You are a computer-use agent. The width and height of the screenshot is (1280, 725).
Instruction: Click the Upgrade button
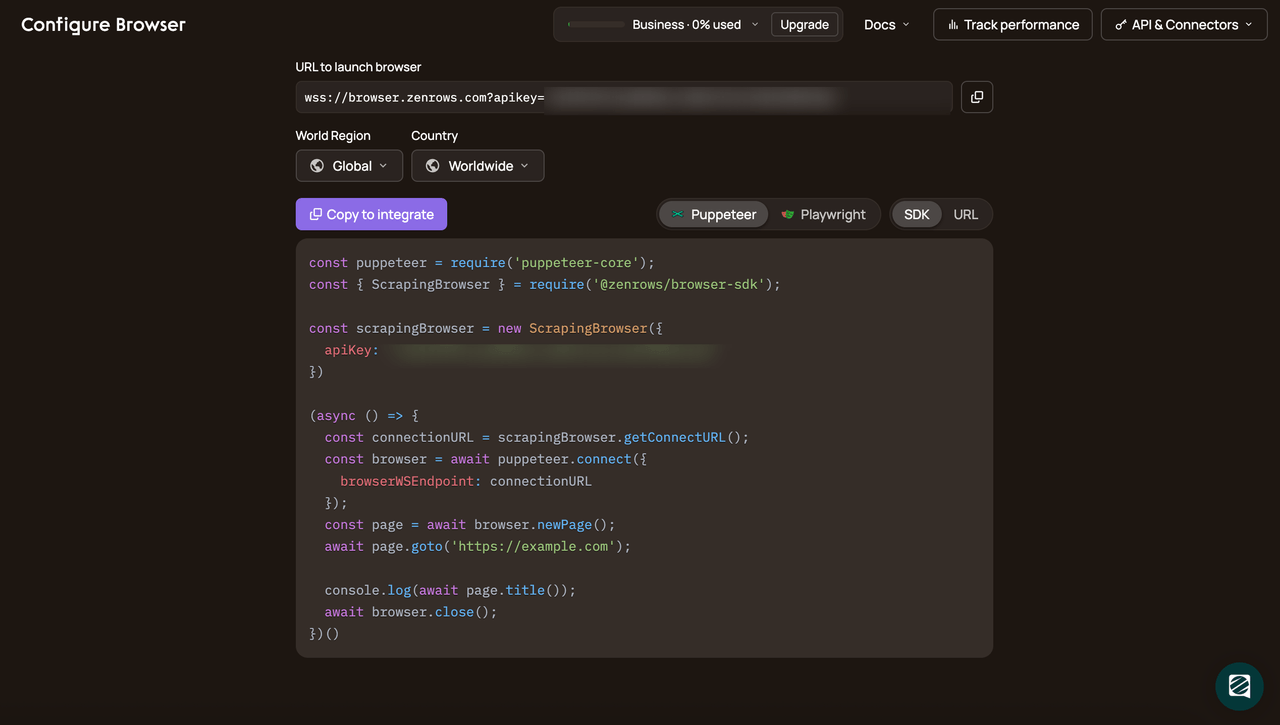[x=804, y=25]
